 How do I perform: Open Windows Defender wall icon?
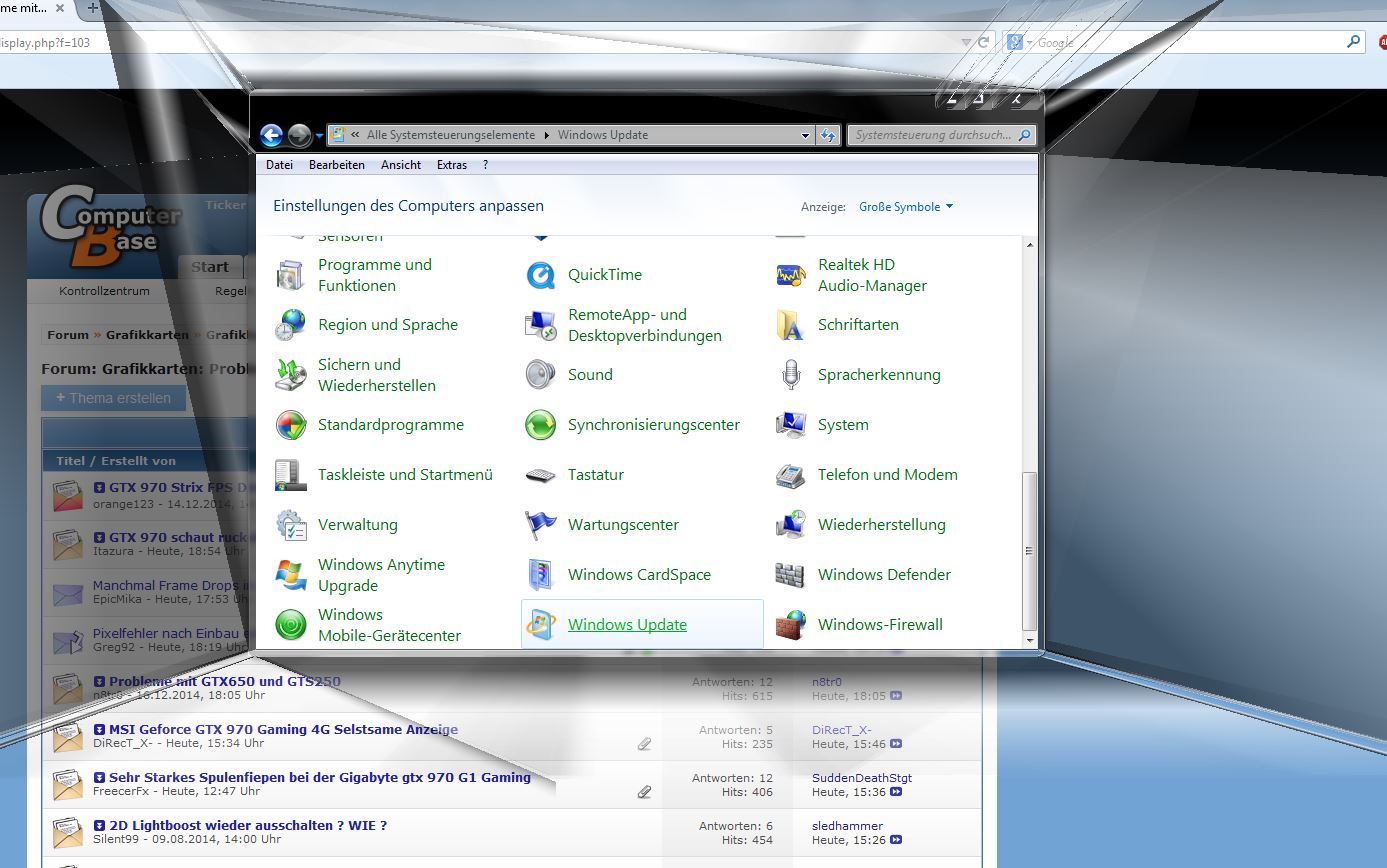point(791,575)
